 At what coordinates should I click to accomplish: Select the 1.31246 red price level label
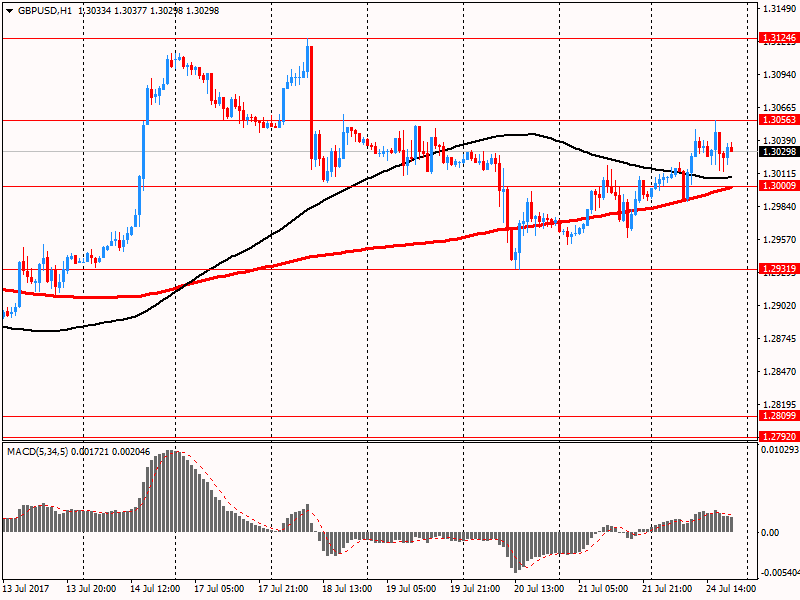[779, 38]
